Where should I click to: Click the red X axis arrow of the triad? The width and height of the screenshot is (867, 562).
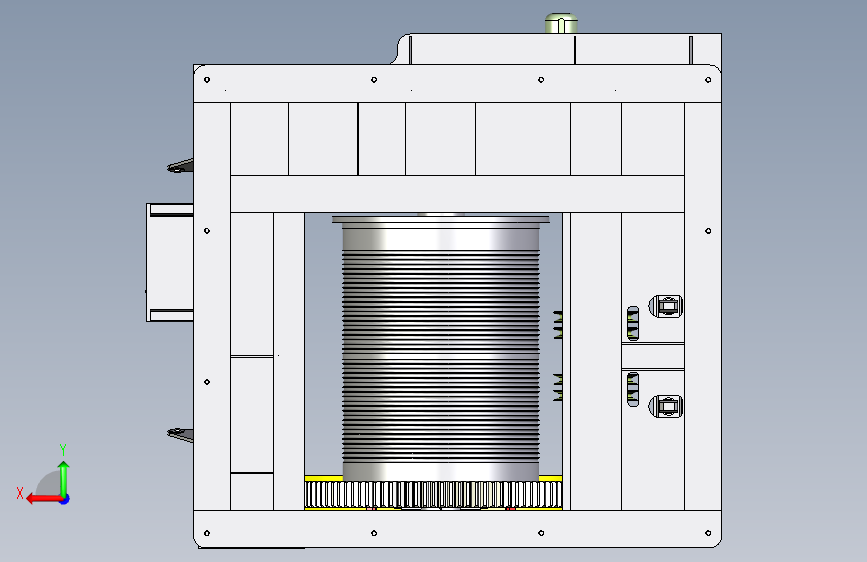pyautogui.click(x=43, y=499)
